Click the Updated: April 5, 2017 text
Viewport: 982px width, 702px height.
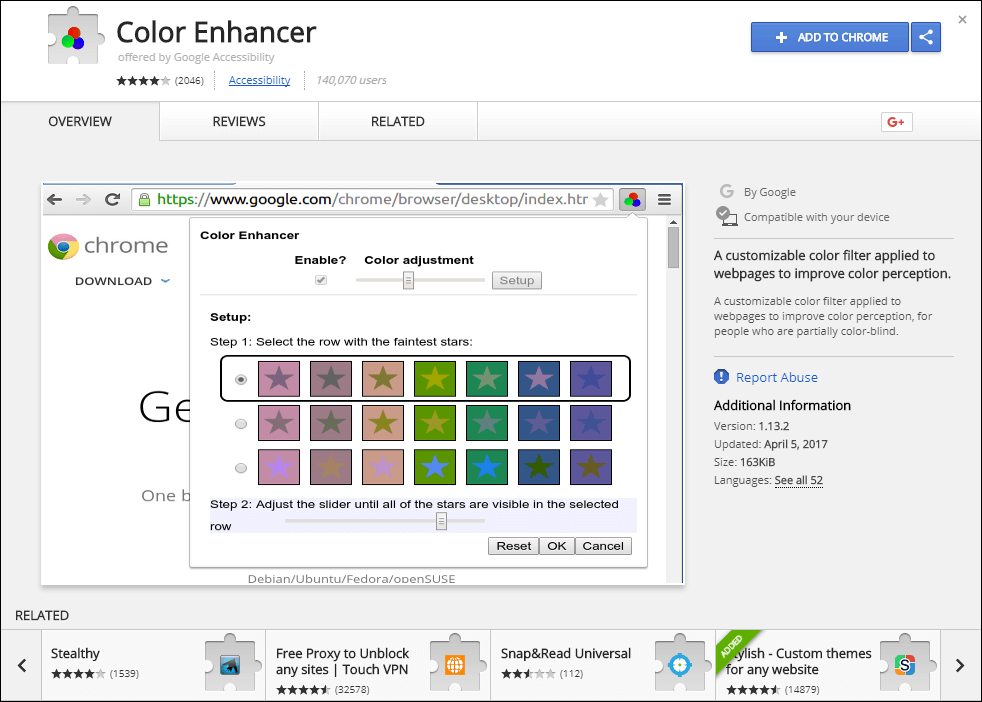click(x=771, y=444)
